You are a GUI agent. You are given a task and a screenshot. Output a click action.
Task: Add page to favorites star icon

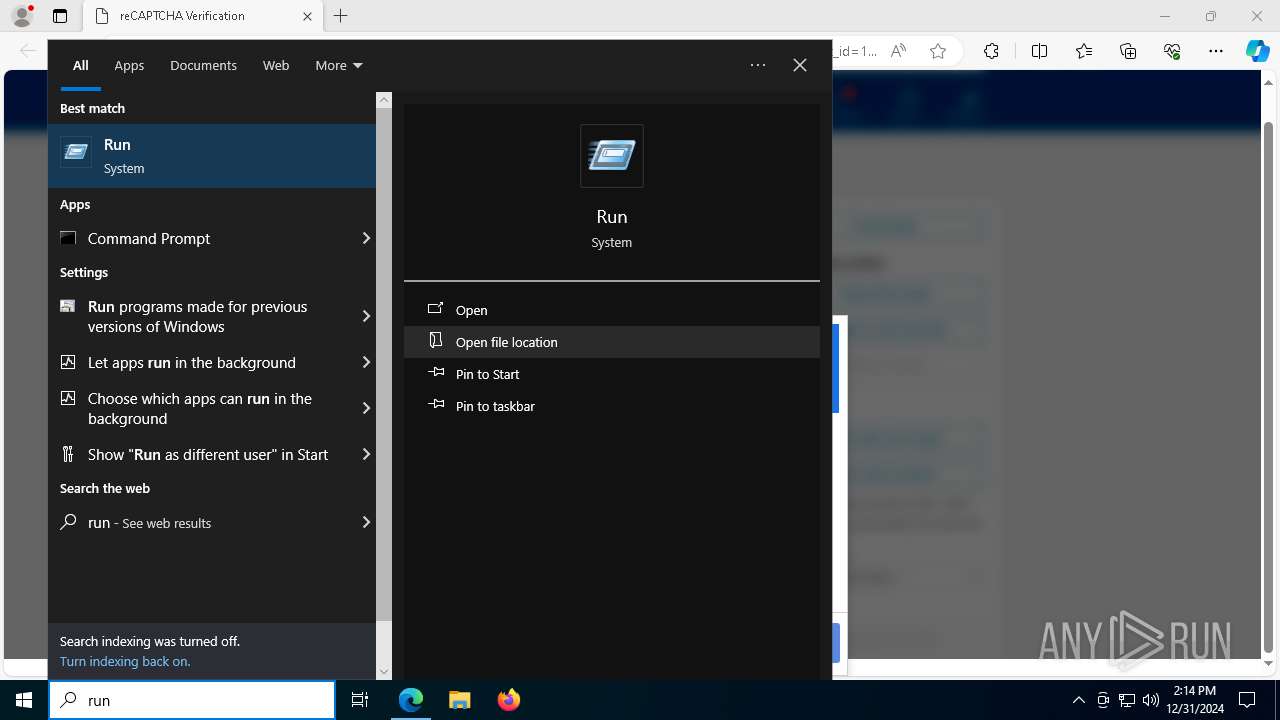click(938, 51)
